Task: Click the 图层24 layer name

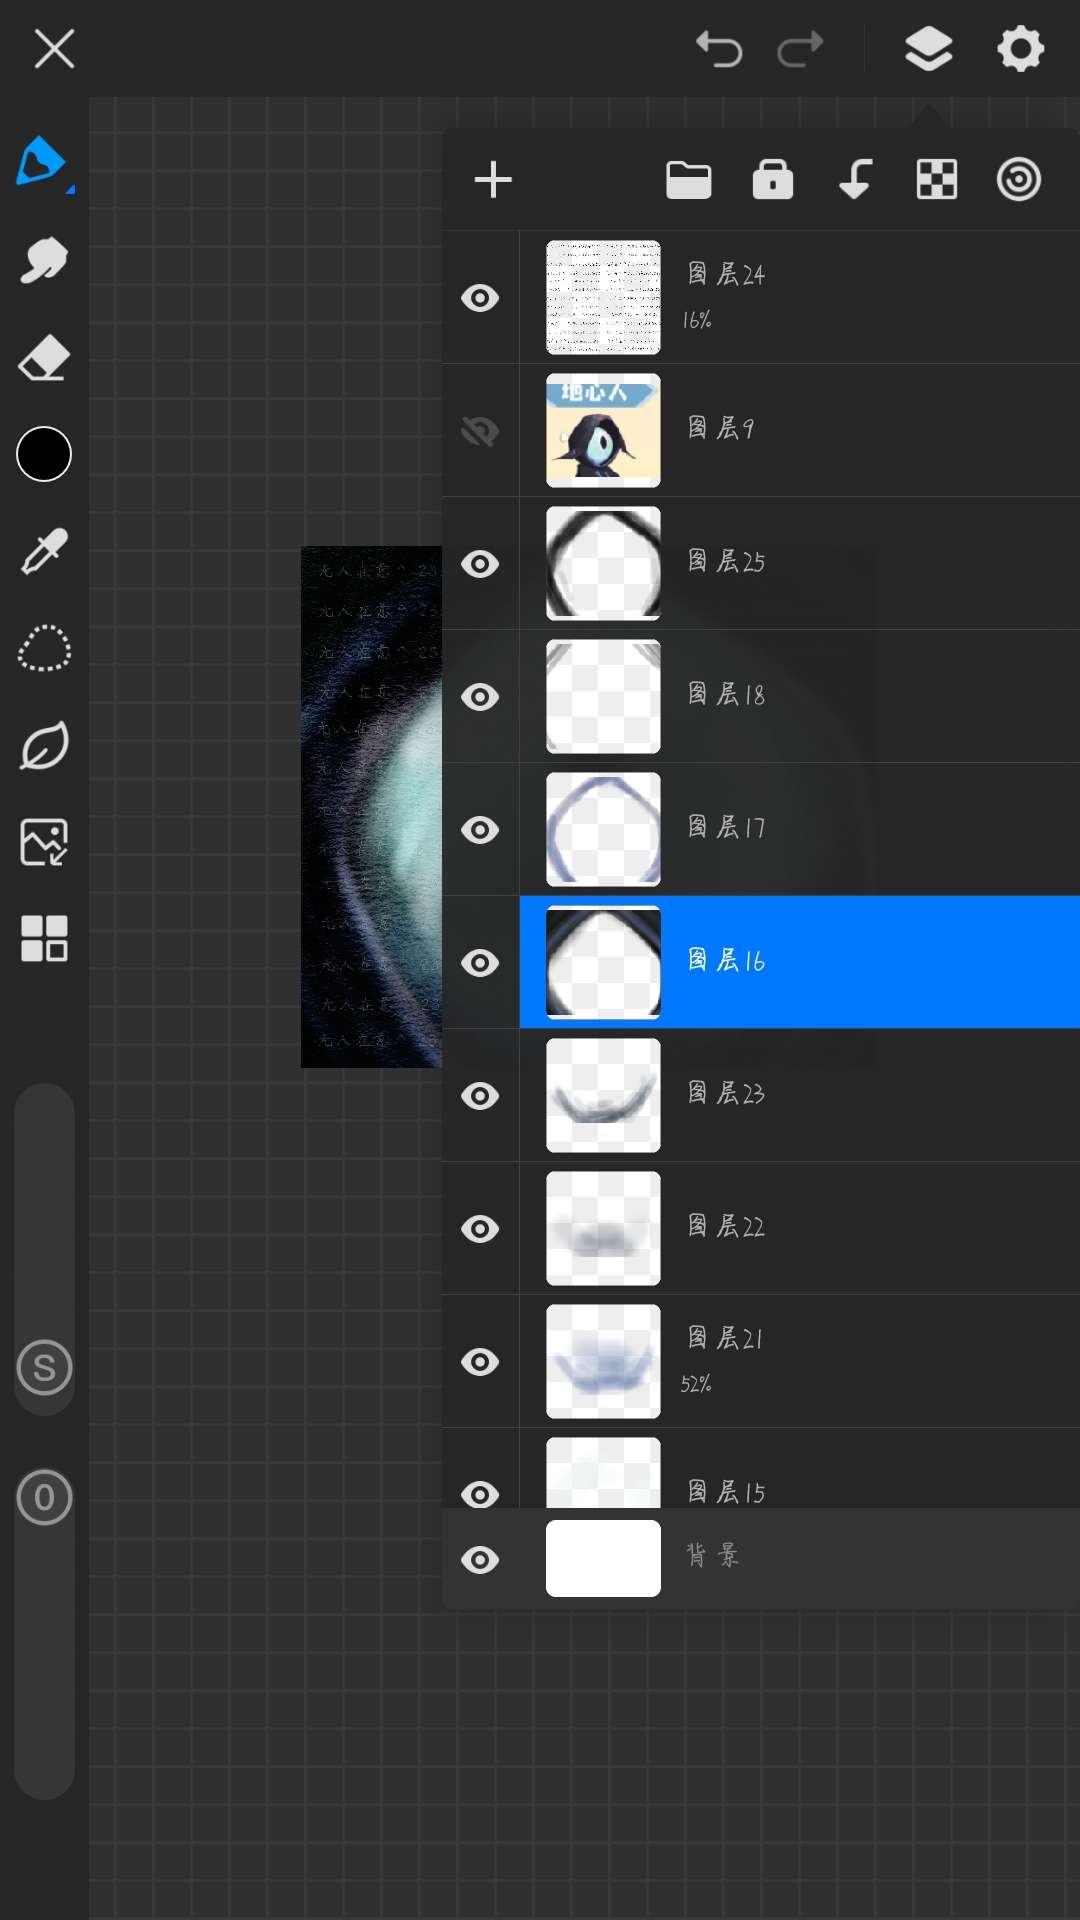Action: [x=726, y=274]
